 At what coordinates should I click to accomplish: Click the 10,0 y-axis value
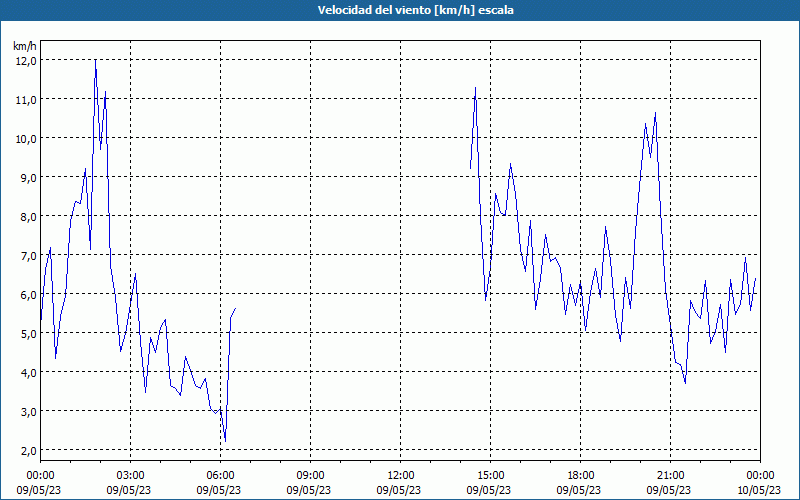tap(26, 139)
